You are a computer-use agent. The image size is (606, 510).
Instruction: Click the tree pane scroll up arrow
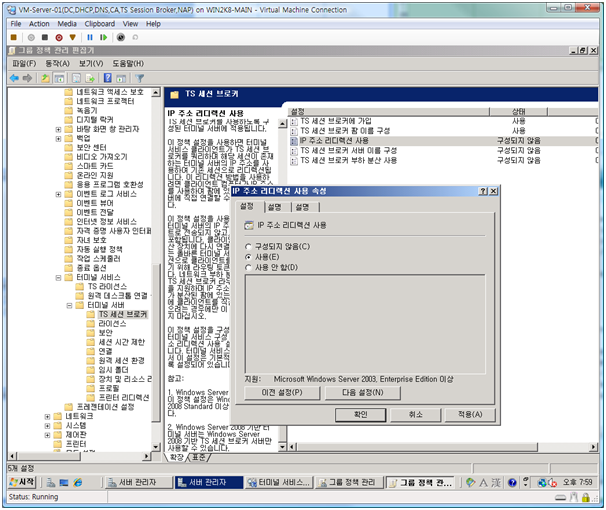(156, 92)
